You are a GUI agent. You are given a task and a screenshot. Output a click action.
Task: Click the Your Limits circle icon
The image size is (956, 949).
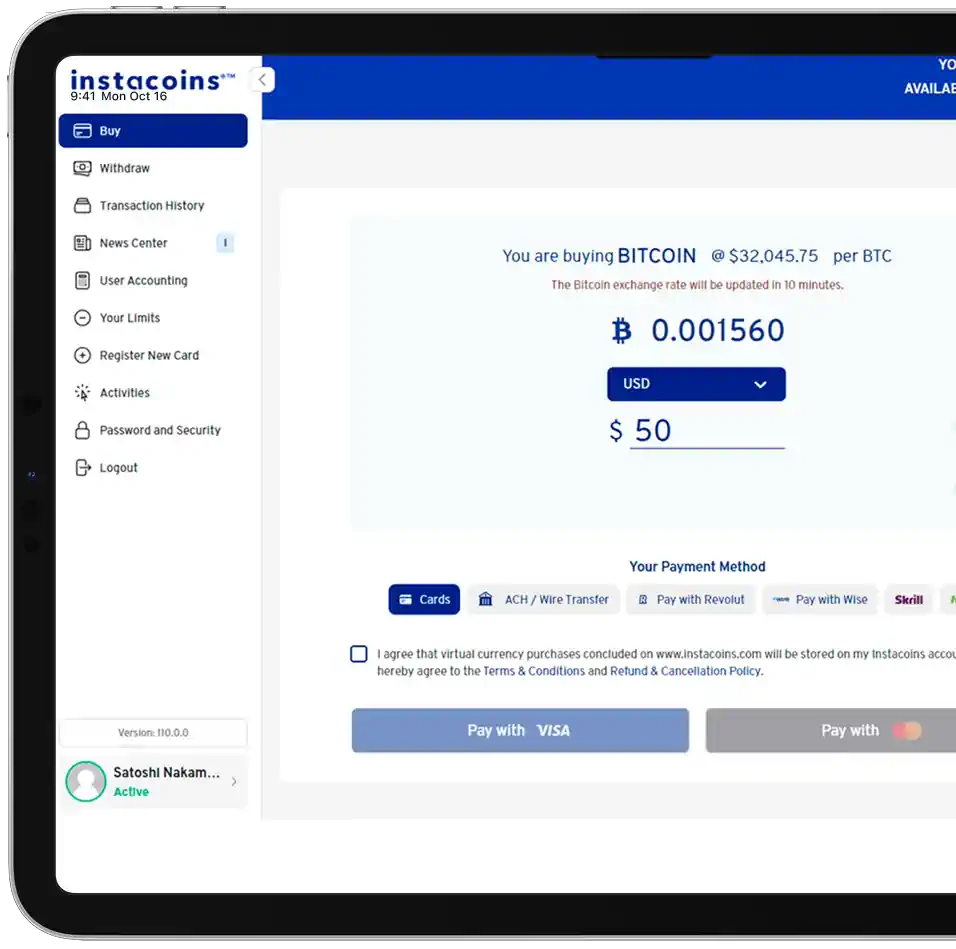[x=82, y=318]
